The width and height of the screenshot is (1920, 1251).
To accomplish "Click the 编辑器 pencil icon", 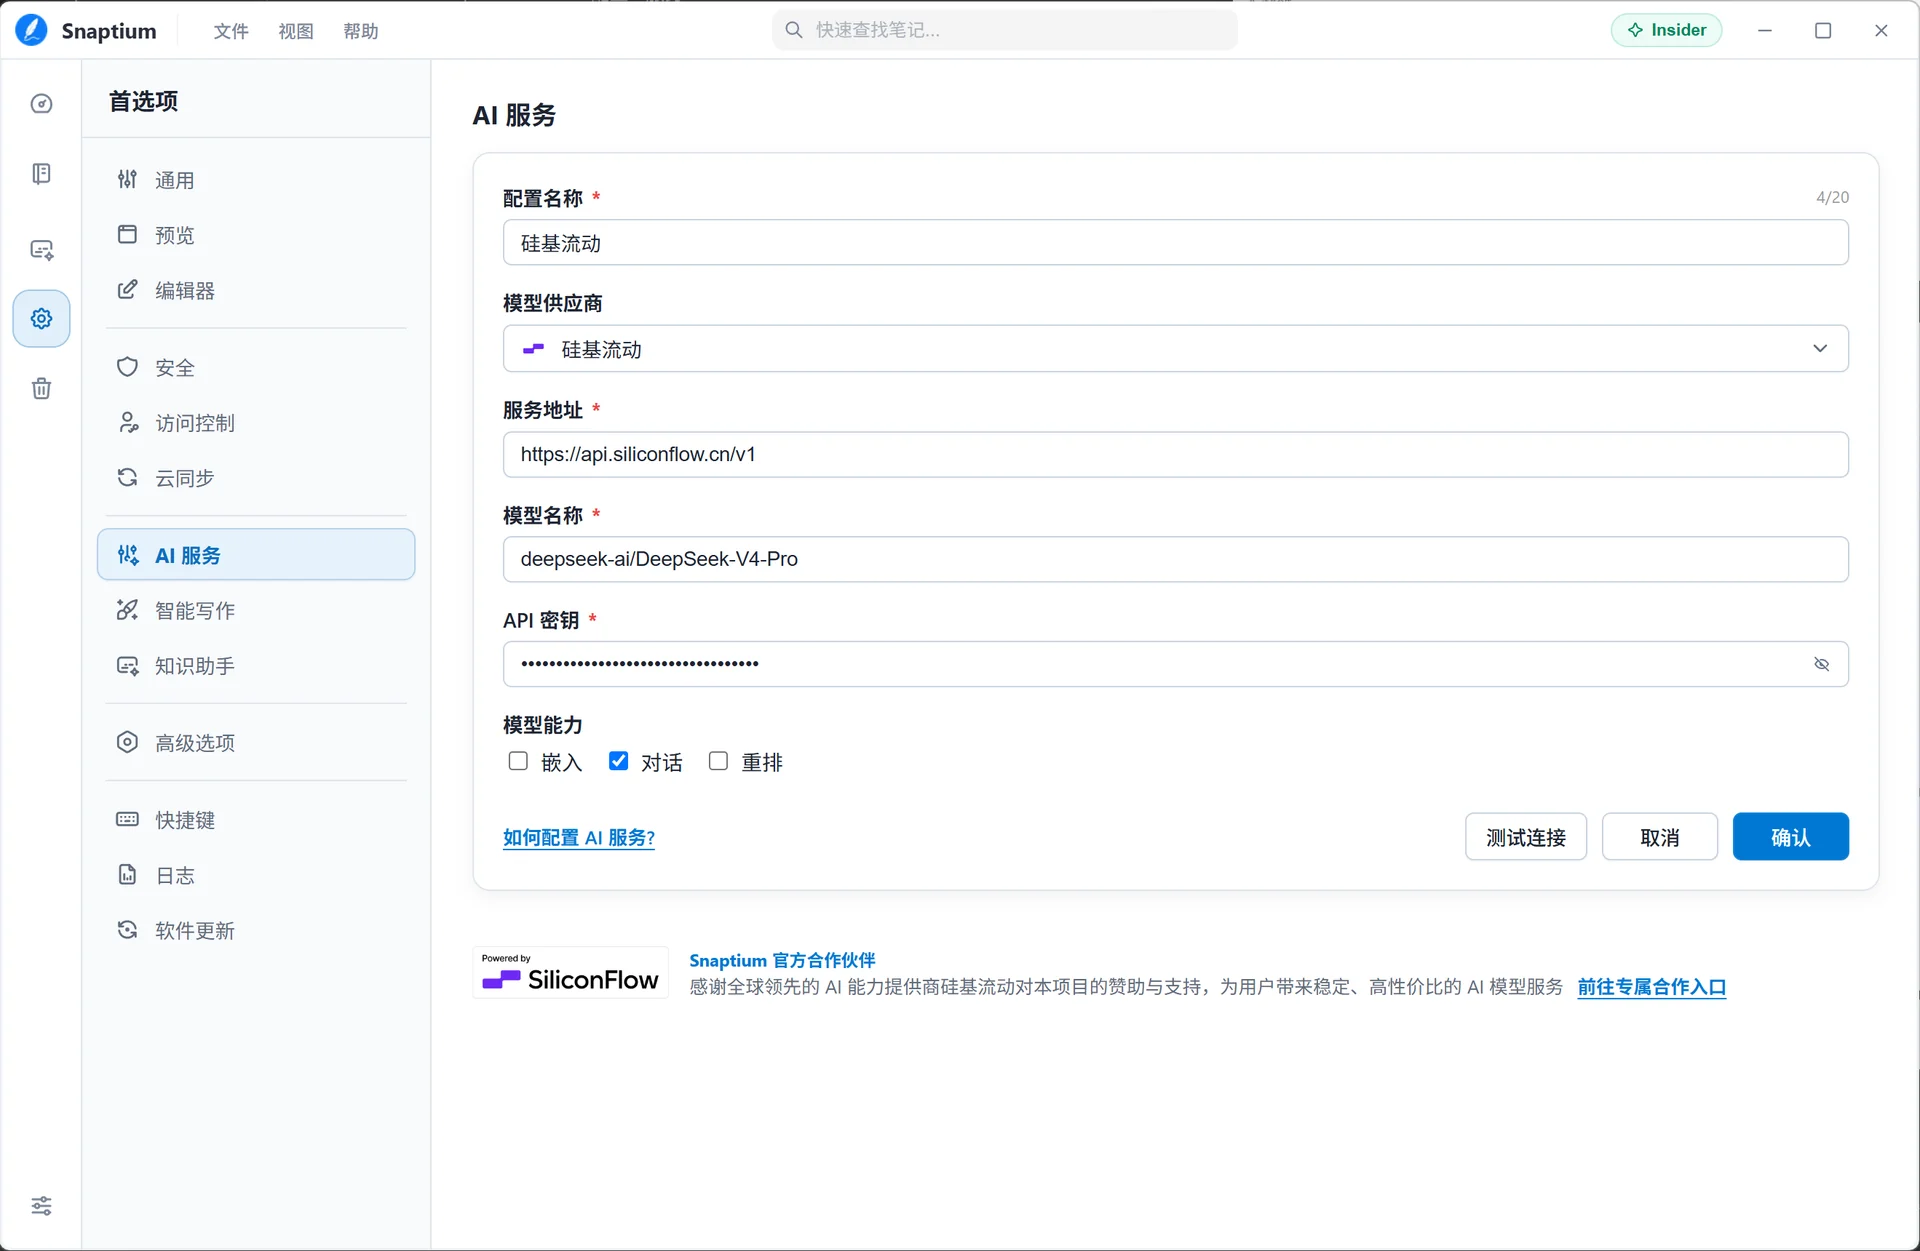I will click(x=127, y=289).
